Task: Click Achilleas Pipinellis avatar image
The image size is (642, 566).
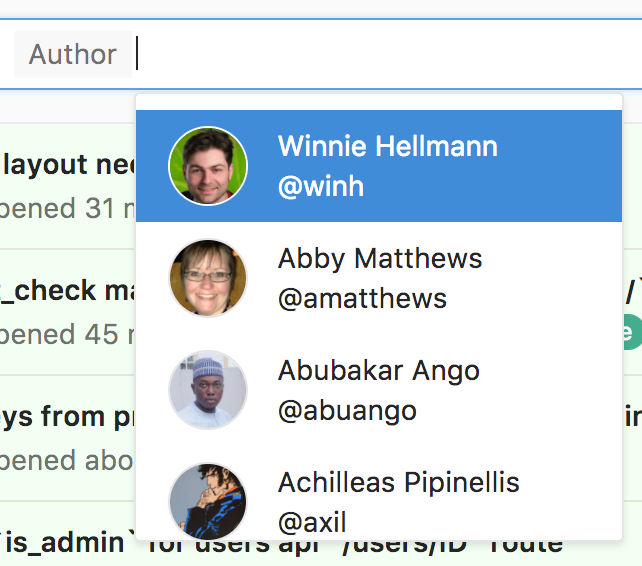Action: click(208, 502)
